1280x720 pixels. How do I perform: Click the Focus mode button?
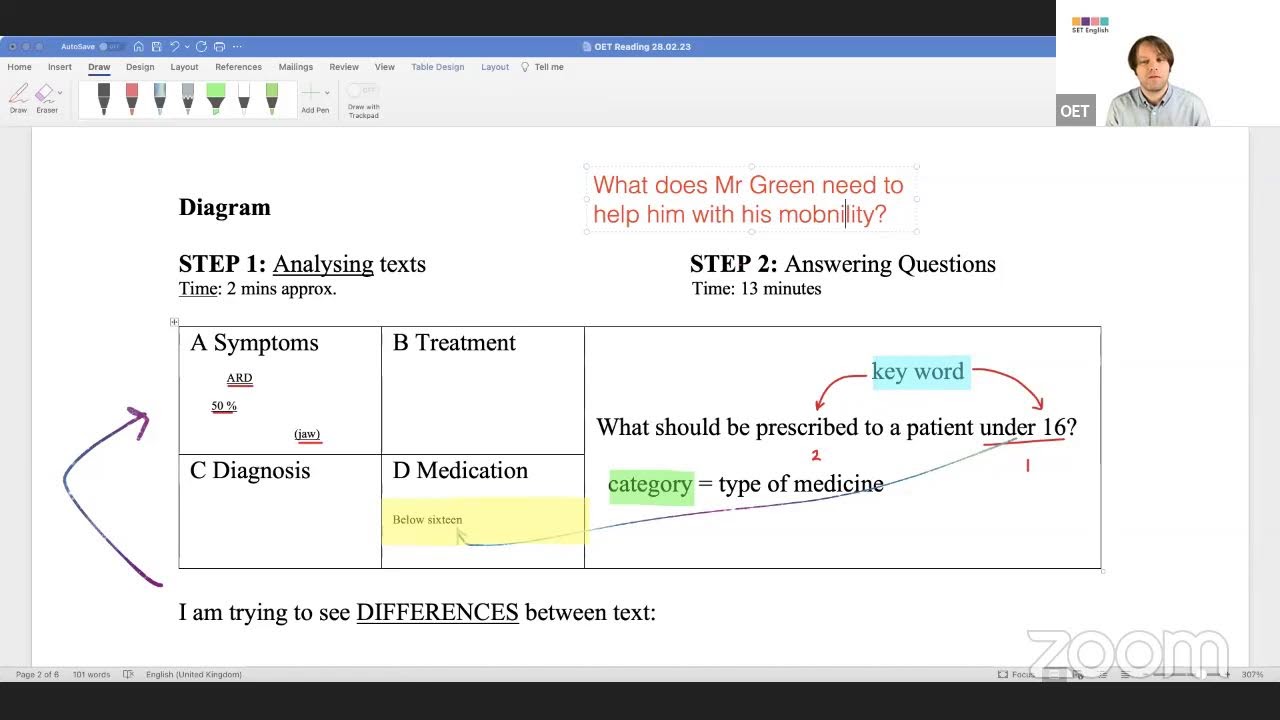tap(1017, 675)
